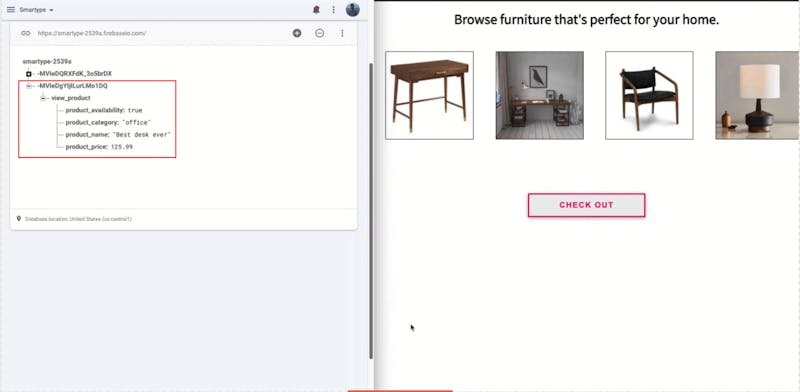The width and height of the screenshot is (800, 392).
Task: Click the link icon beside the database URL
Action: 26,33
